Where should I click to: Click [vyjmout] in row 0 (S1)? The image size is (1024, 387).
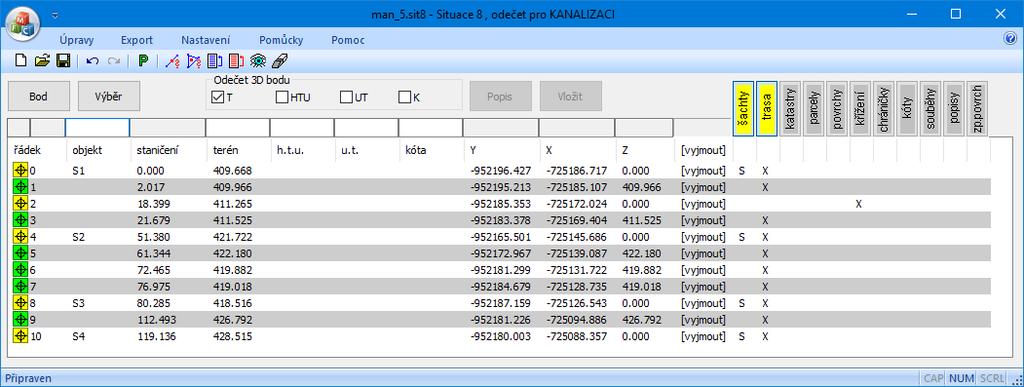[x=703, y=171]
